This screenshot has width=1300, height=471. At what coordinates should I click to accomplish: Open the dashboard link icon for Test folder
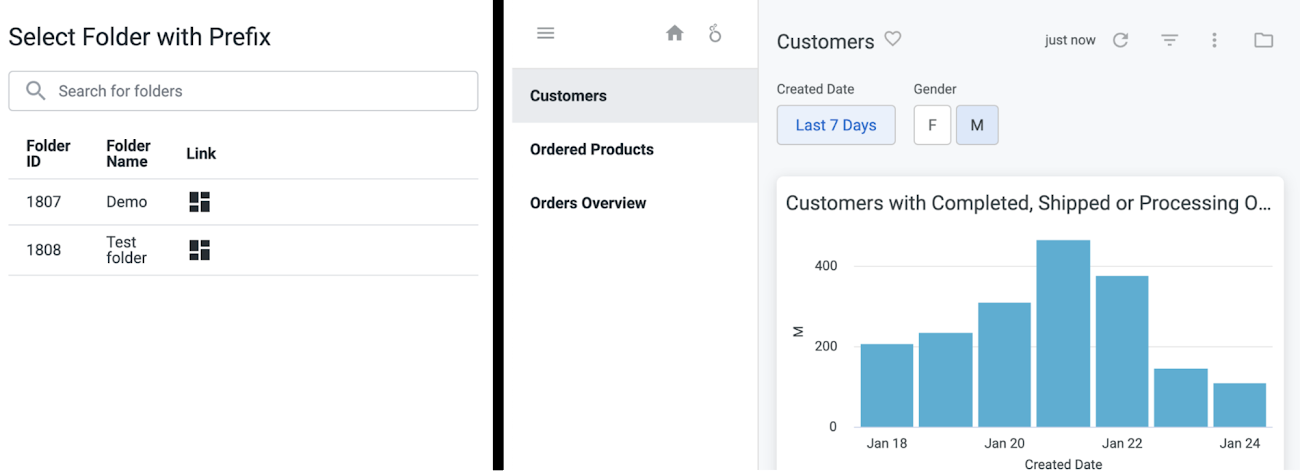pos(200,250)
